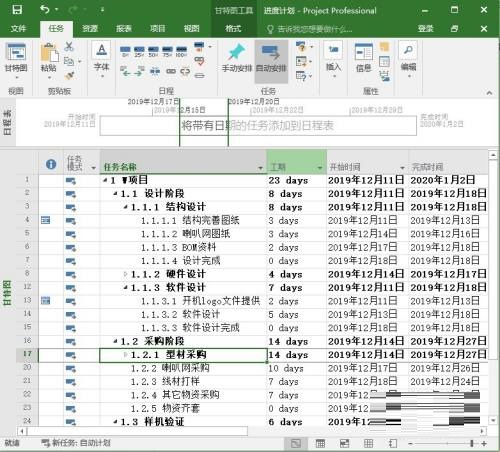Open the Gantt chart view button (甘特图)
The image size is (500, 452).
(16, 60)
